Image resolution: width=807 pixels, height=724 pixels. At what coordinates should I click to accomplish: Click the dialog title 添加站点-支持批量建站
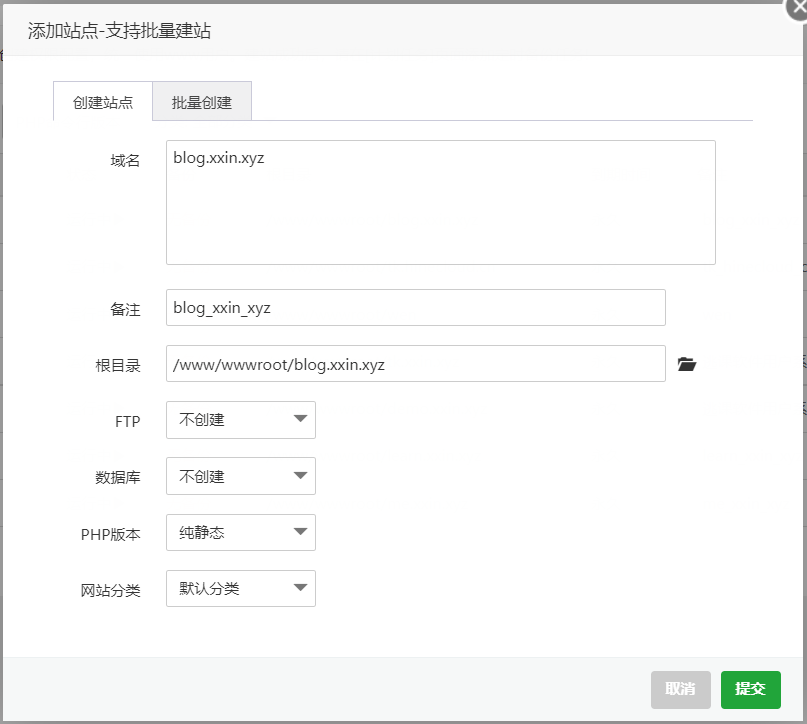coord(119,31)
